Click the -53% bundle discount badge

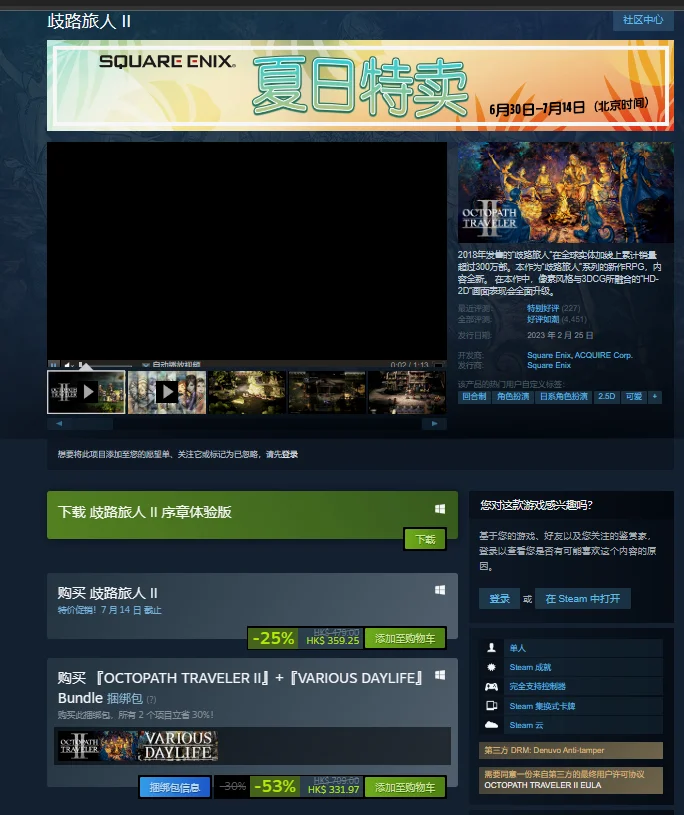[275, 787]
